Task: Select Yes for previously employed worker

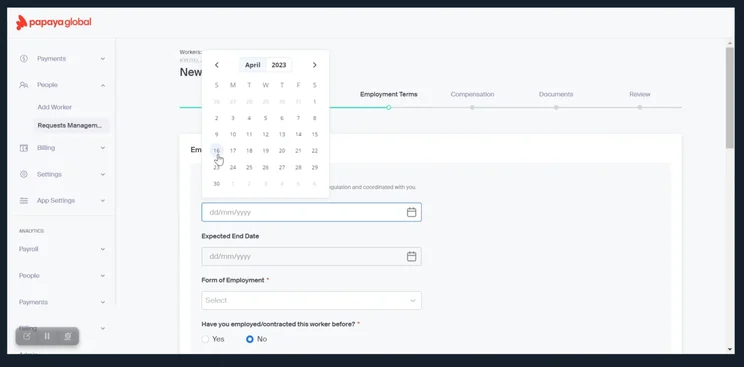Action: click(205, 339)
